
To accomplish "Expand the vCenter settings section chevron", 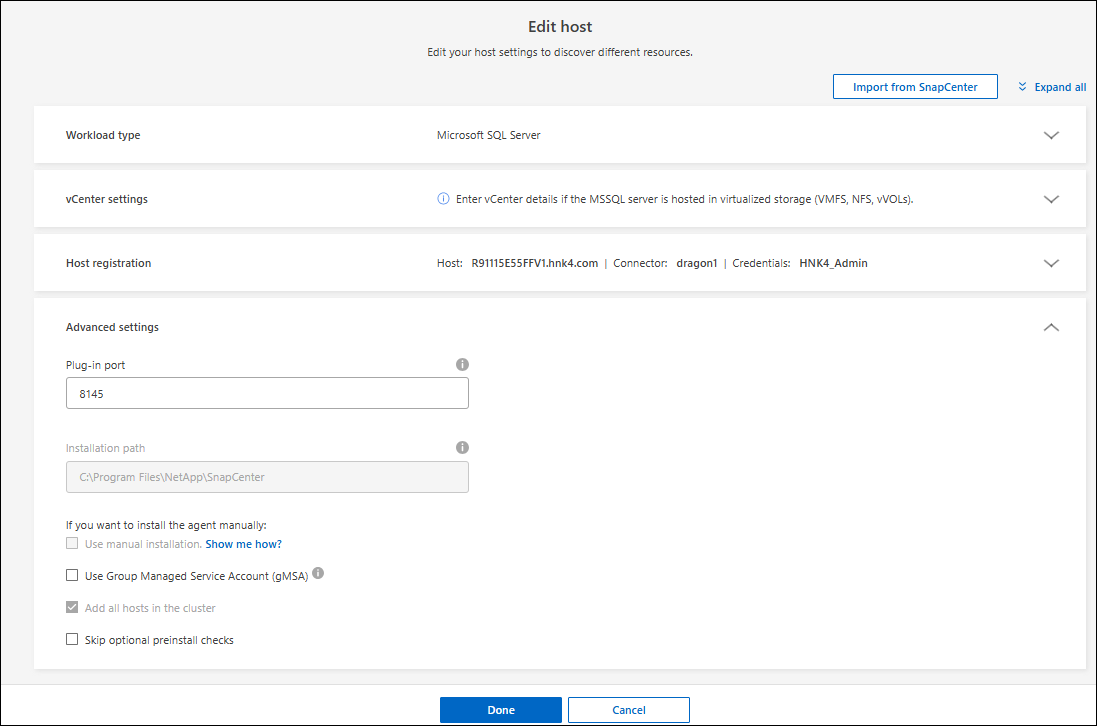I will pyautogui.click(x=1051, y=199).
